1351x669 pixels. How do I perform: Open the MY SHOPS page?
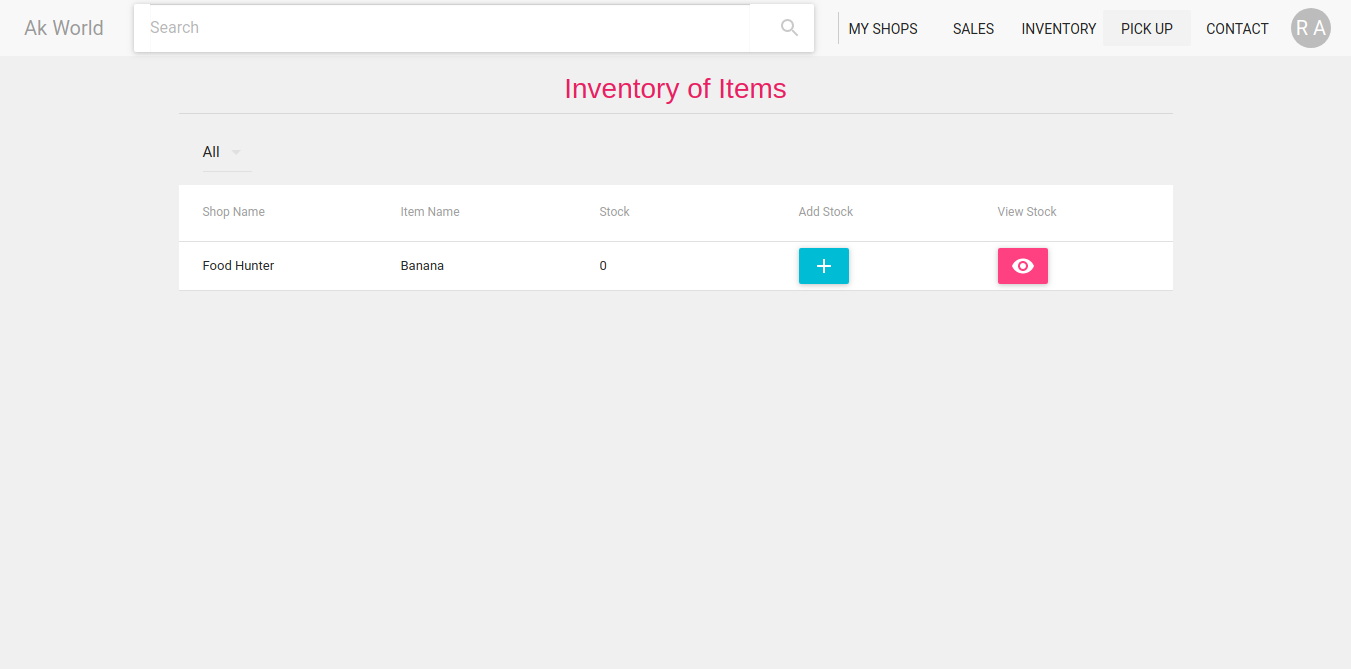883,29
